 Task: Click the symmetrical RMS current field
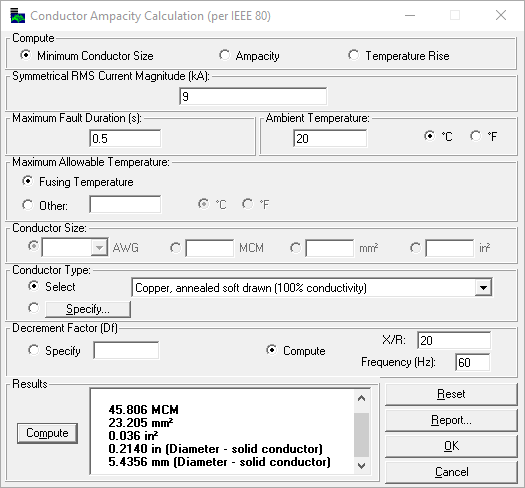click(x=253, y=96)
